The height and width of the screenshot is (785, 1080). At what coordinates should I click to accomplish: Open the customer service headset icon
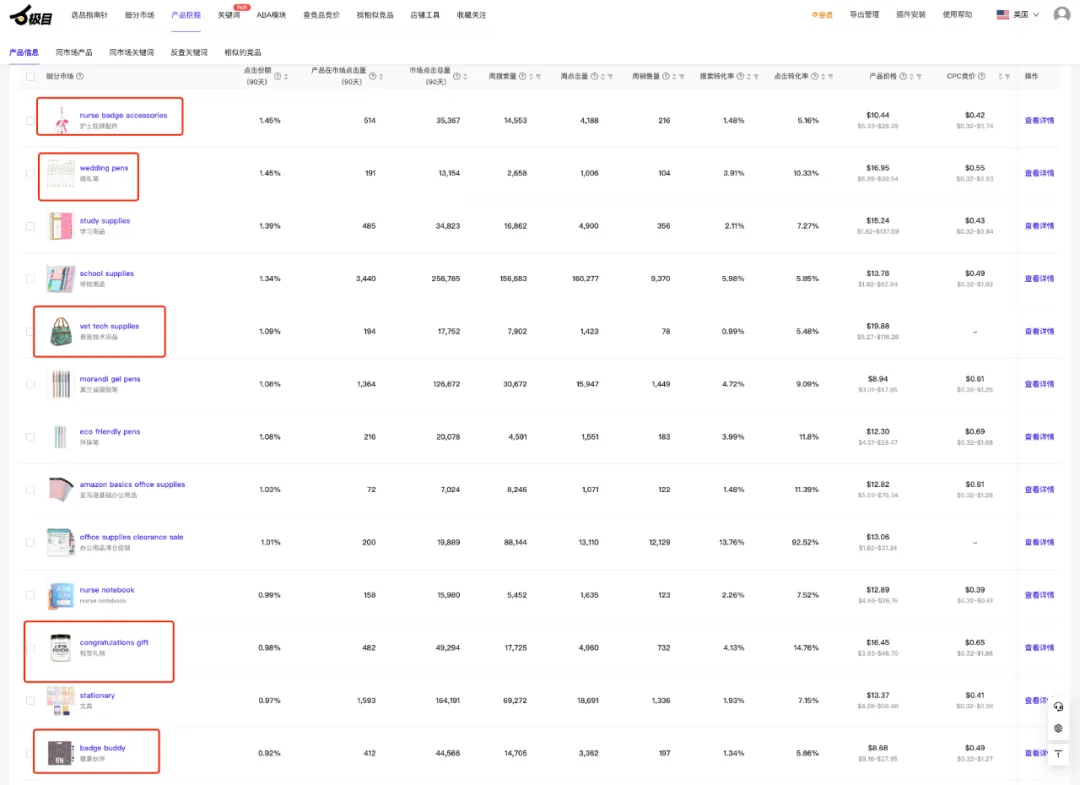click(1058, 706)
